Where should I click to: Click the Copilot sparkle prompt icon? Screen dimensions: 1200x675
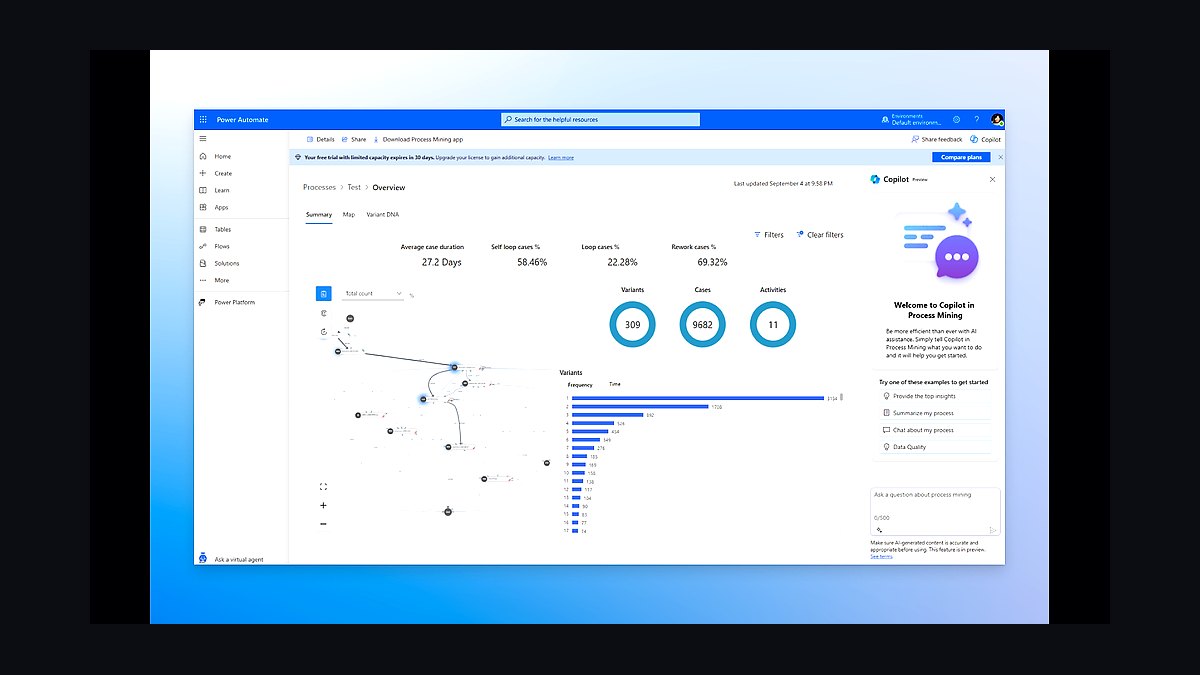pyautogui.click(x=879, y=530)
